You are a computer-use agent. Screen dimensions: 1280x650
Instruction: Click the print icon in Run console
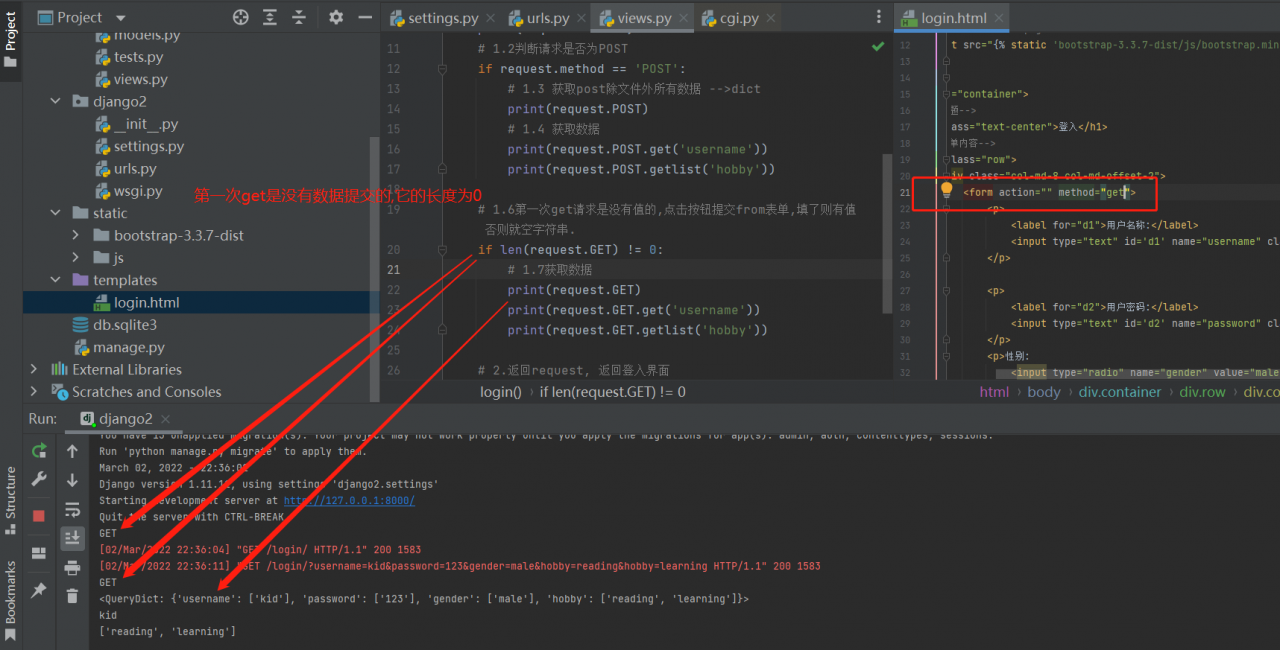point(72,567)
